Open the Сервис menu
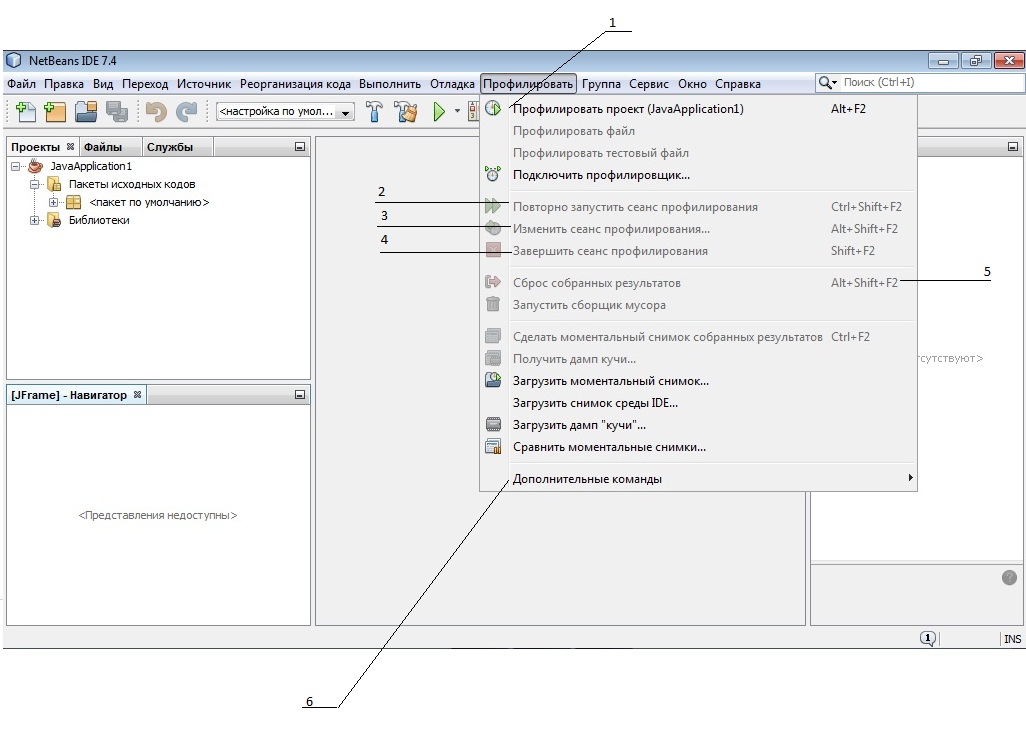Image resolution: width=1026 pixels, height=753 pixels. 648,84
